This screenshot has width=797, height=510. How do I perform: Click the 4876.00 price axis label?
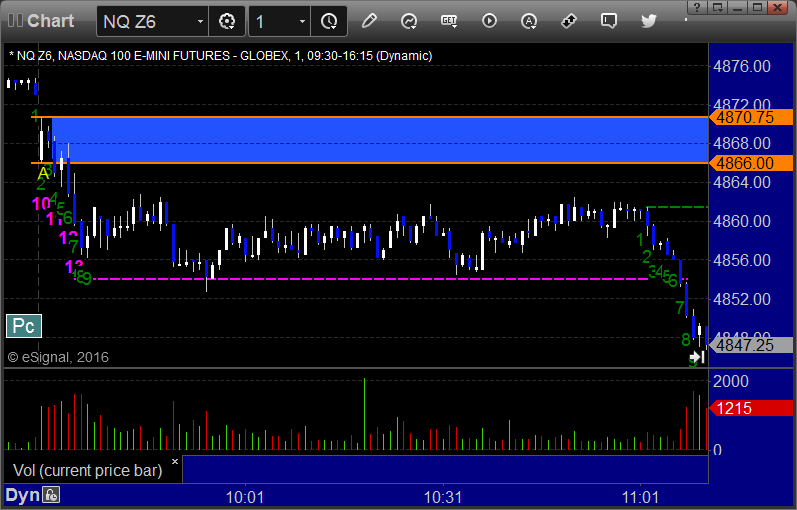[742, 66]
